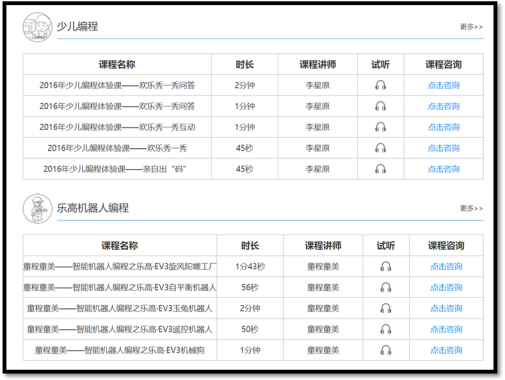Click 点击咨询 for EV3玉兔机器人 course
This screenshot has width=505, height=380.
pos(446,308)
